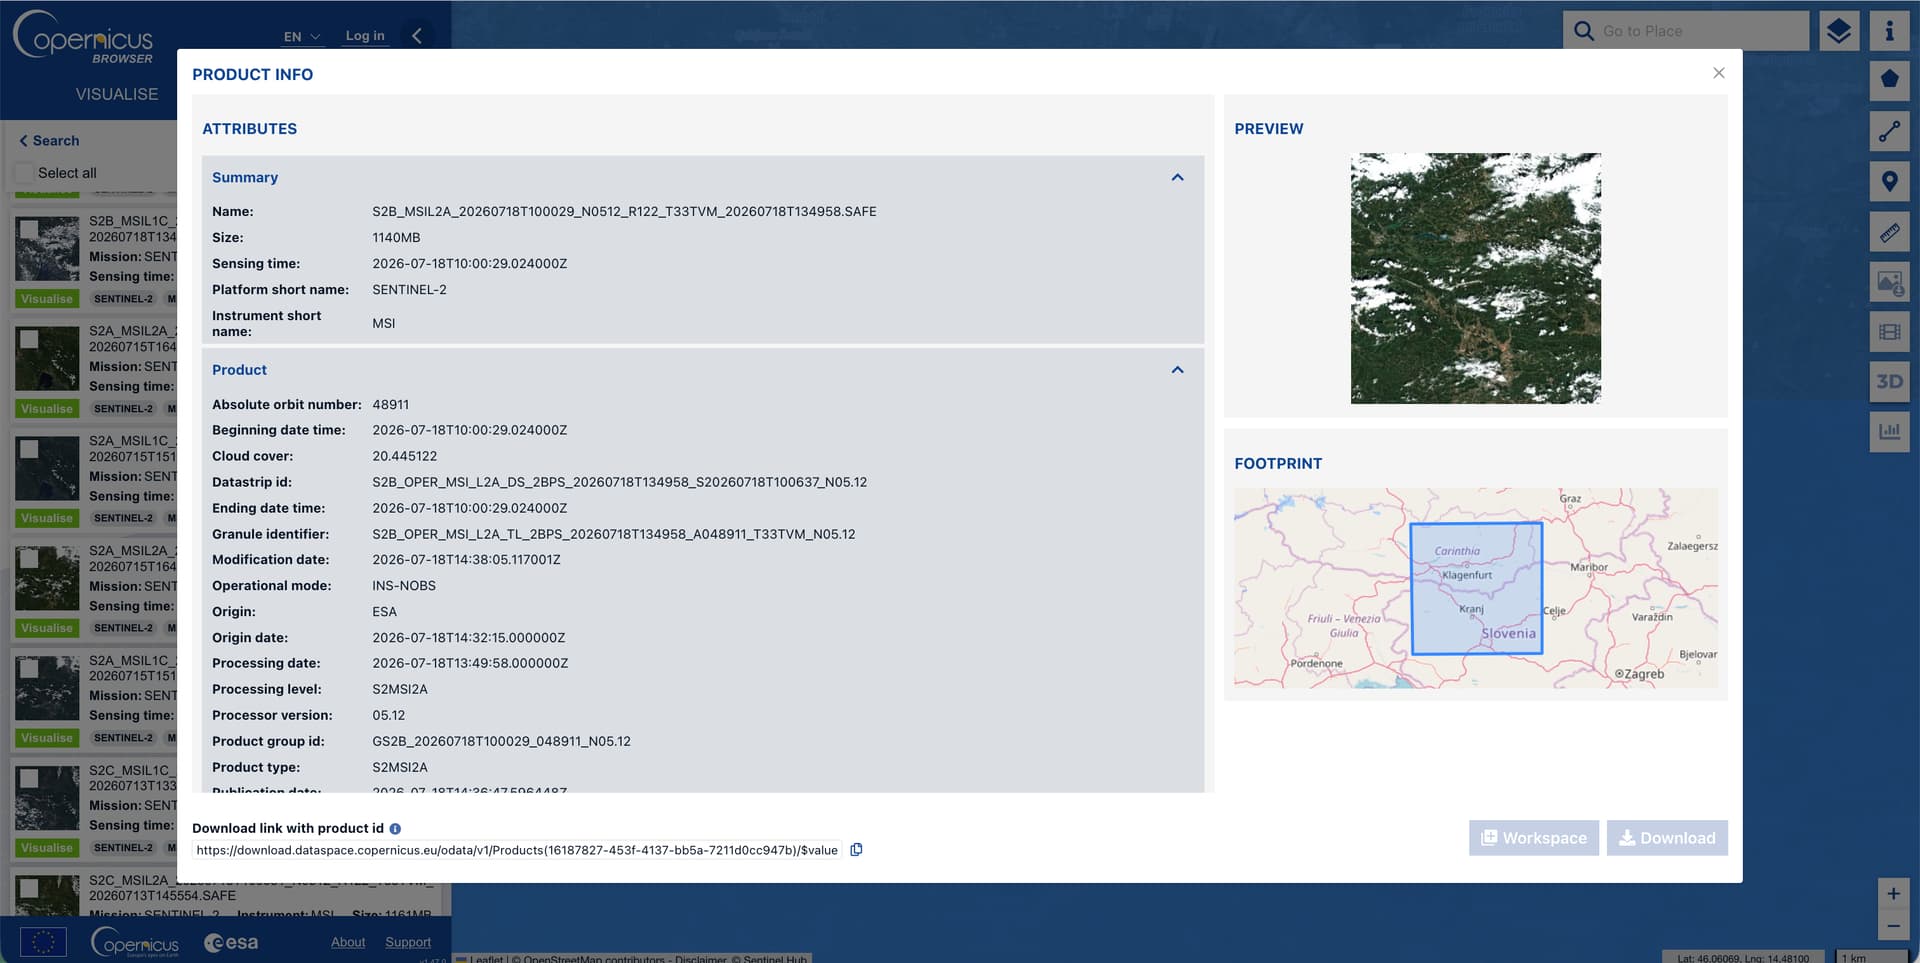Image resolution: width=1920 pixels, height=963 pixels.
Task: Select the draw area of interest tool
Action: point(1889,80)
